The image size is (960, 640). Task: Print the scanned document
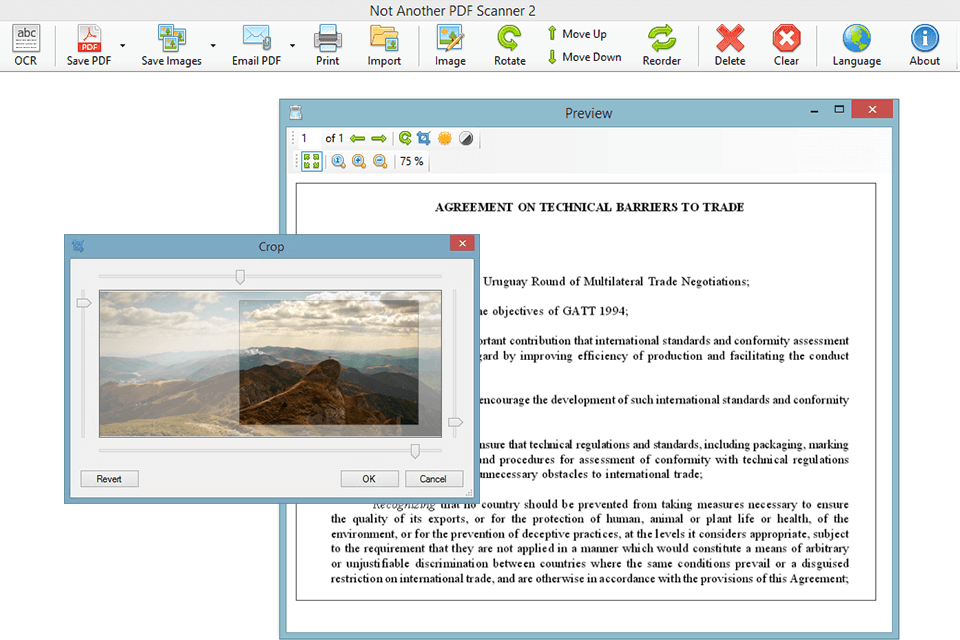pos(328,45)
